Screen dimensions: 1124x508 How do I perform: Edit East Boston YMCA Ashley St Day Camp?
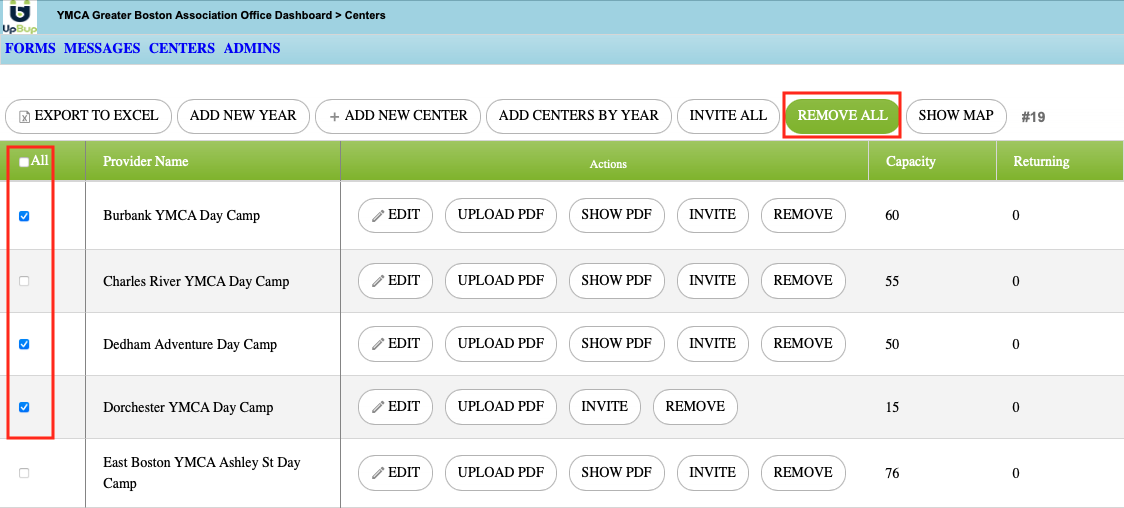[396, 473]
